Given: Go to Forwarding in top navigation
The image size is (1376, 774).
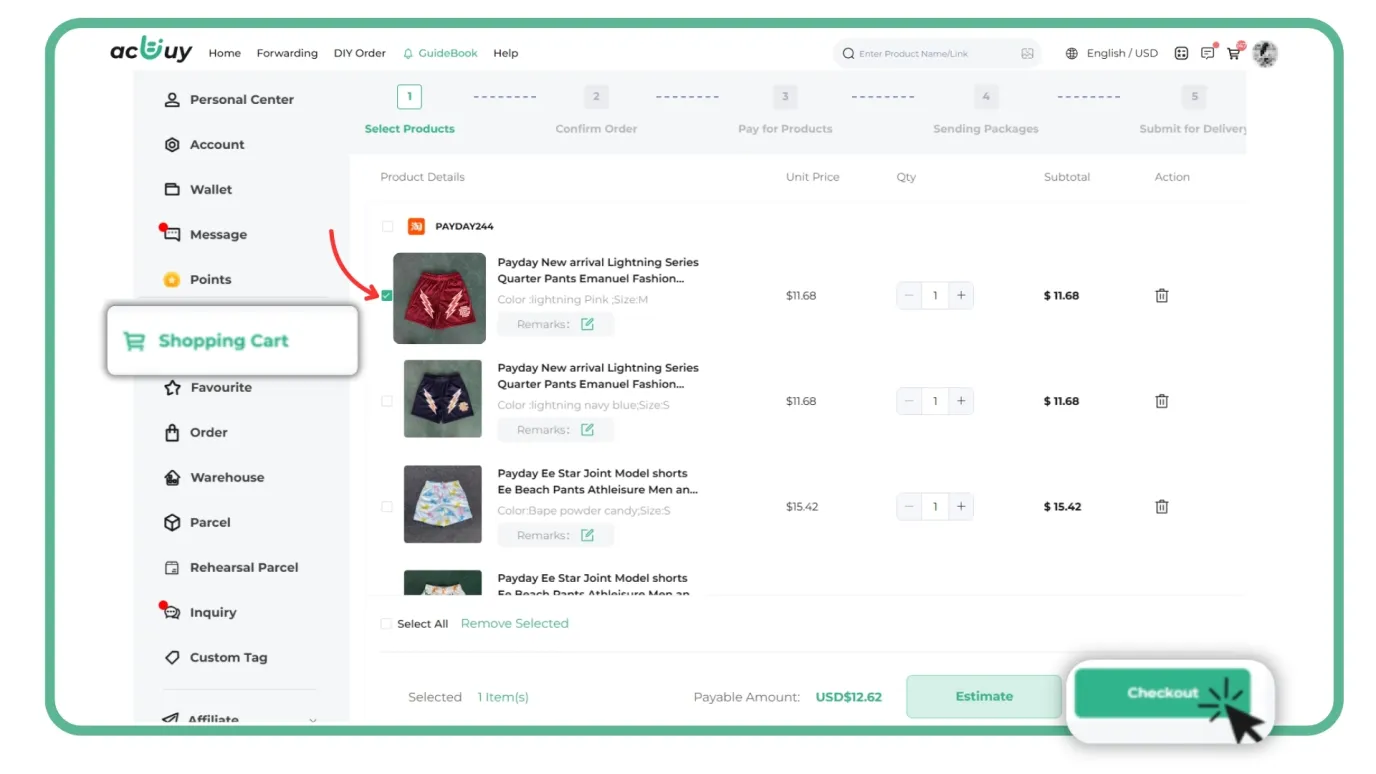Looking at the screenshot, I should click(x=287, y=54).
